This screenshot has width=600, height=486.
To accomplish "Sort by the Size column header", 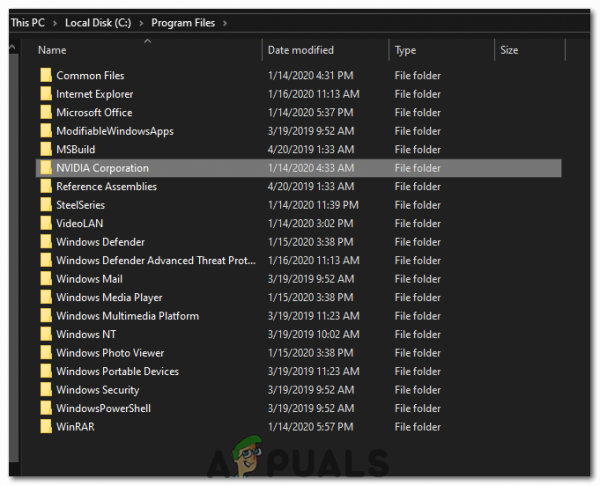I will (x=509, y=50).
